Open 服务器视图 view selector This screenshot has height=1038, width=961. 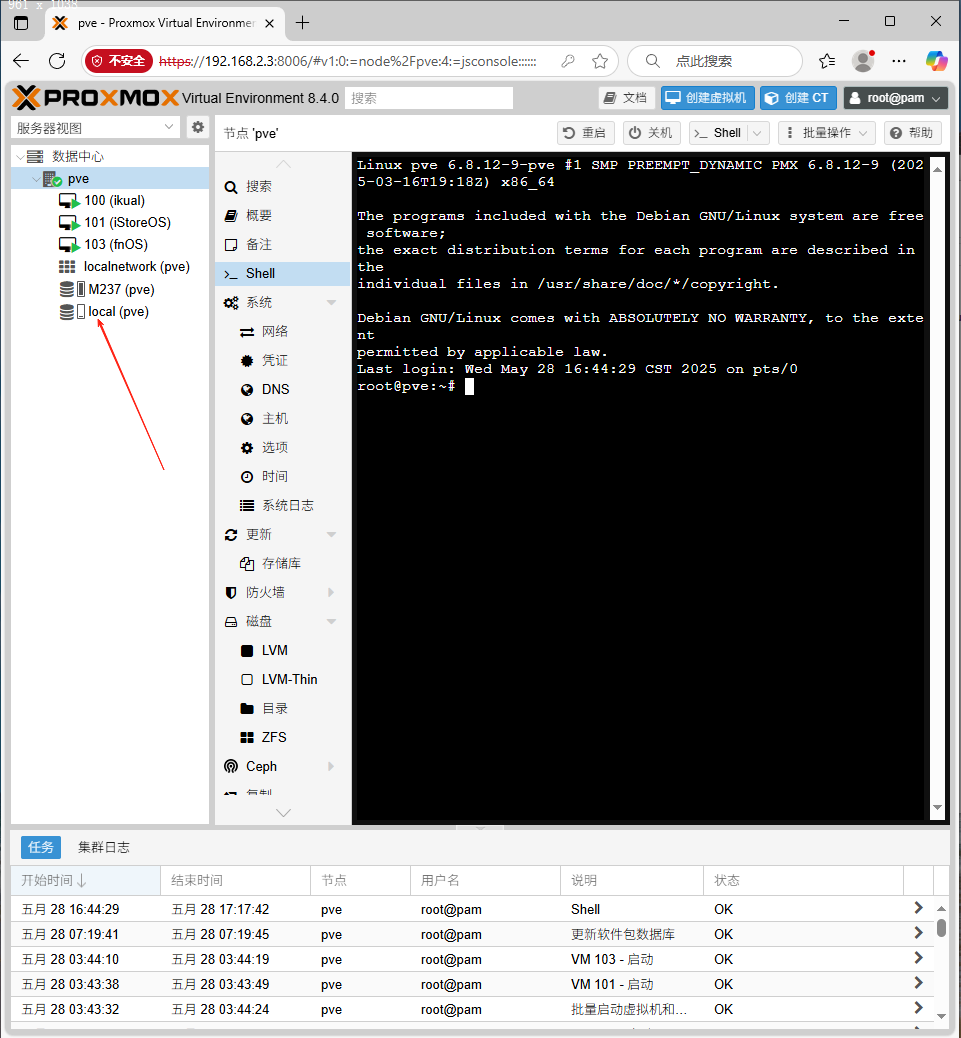click(95, 128)
